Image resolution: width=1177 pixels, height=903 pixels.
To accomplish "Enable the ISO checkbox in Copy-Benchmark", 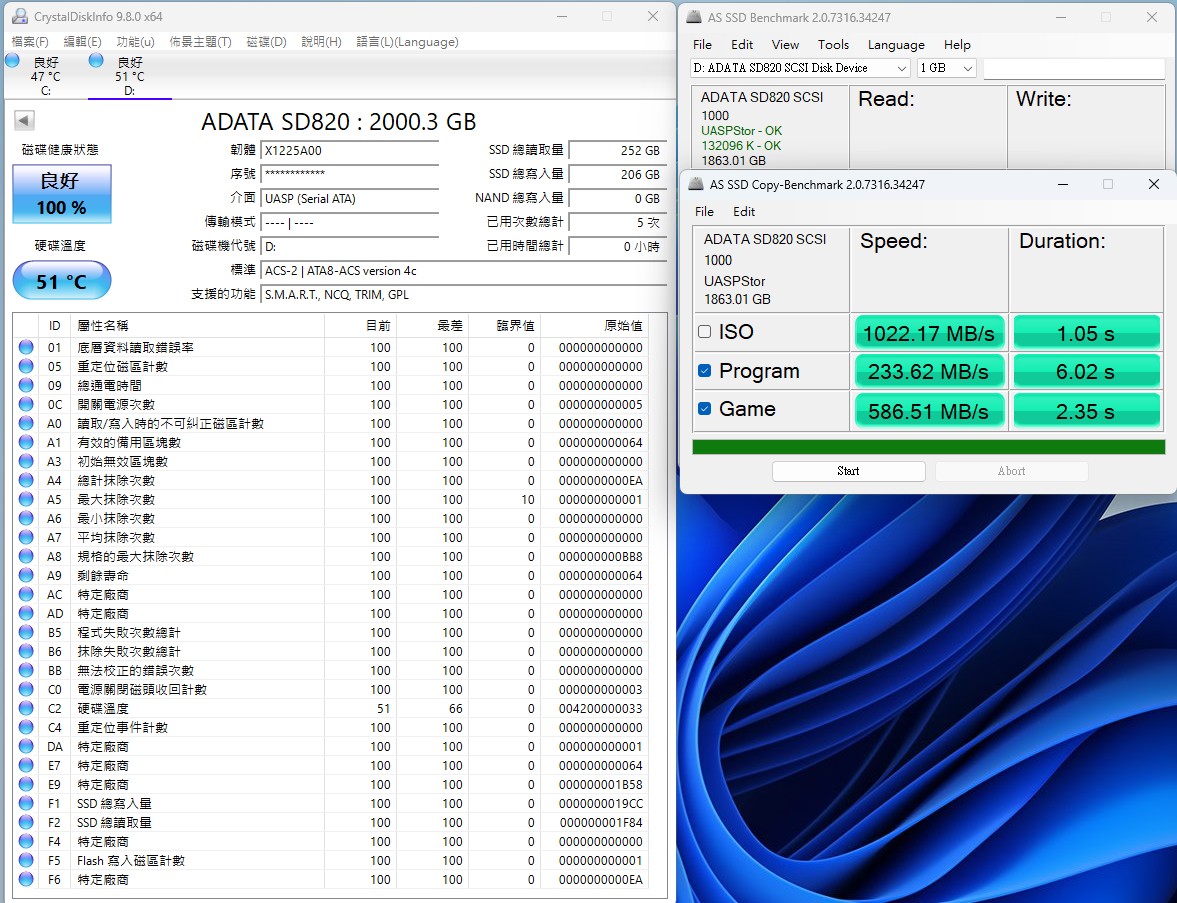I will [x=704, y=332].
